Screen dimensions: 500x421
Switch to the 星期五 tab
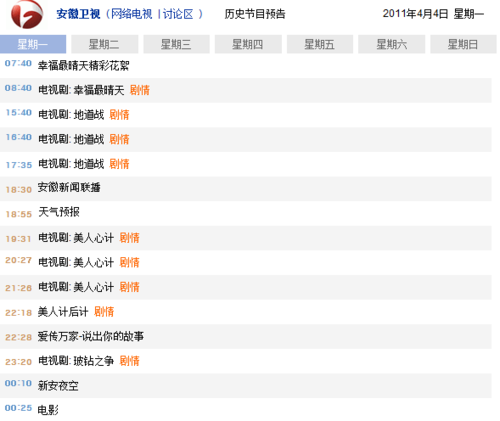click(320, 44)
